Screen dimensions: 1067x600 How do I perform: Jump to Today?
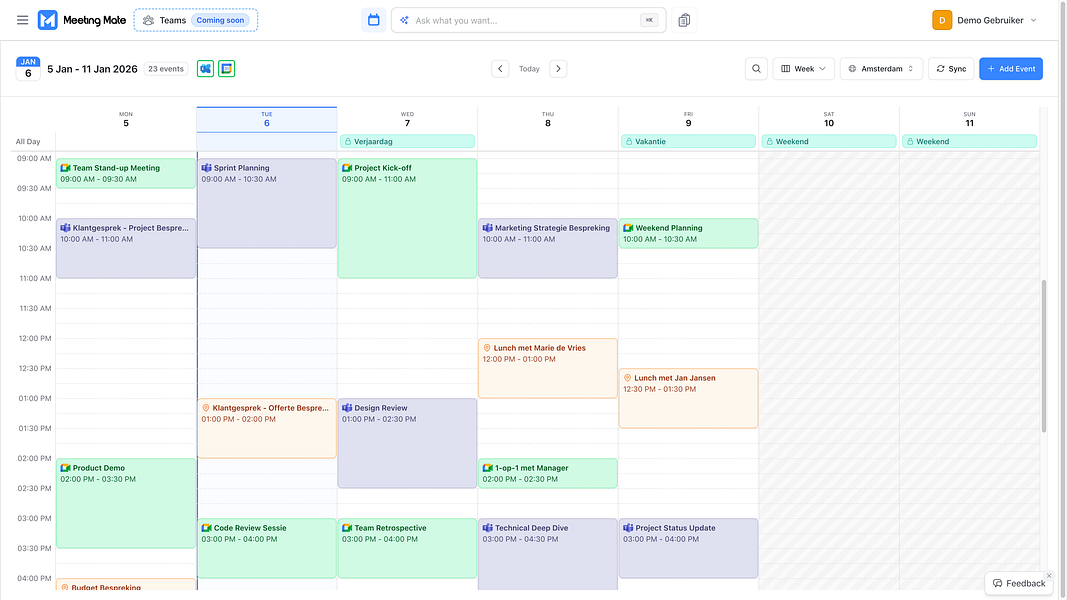[529, 69]
